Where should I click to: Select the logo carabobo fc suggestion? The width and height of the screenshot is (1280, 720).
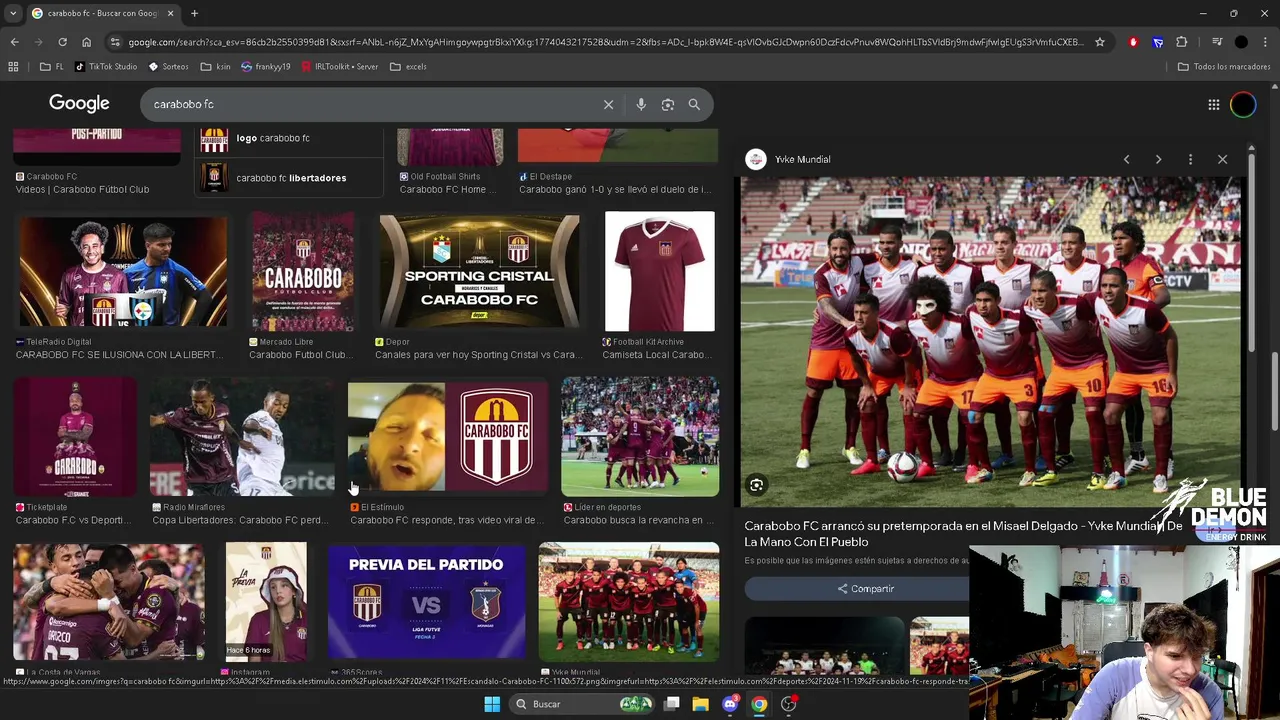(x=289, y=139)
